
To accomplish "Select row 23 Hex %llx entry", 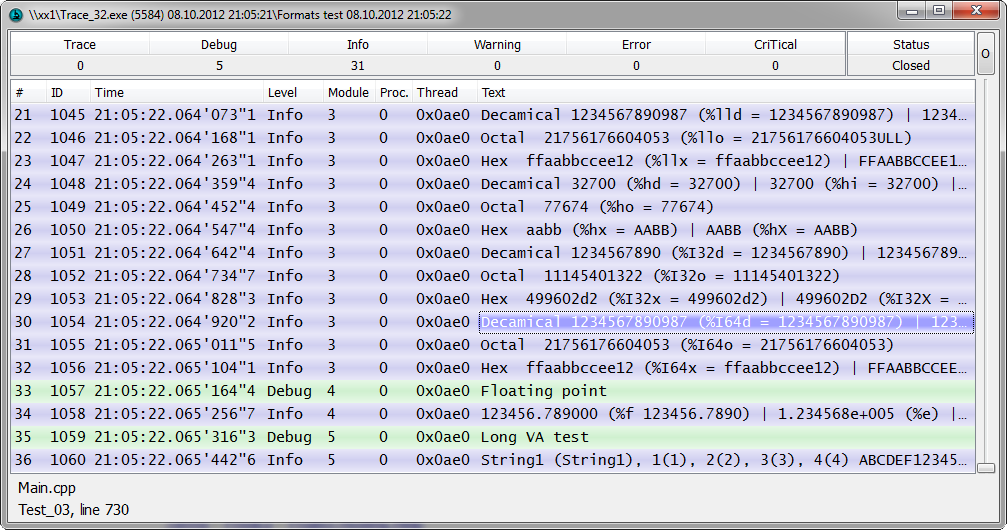I will (x=493, y=161).
